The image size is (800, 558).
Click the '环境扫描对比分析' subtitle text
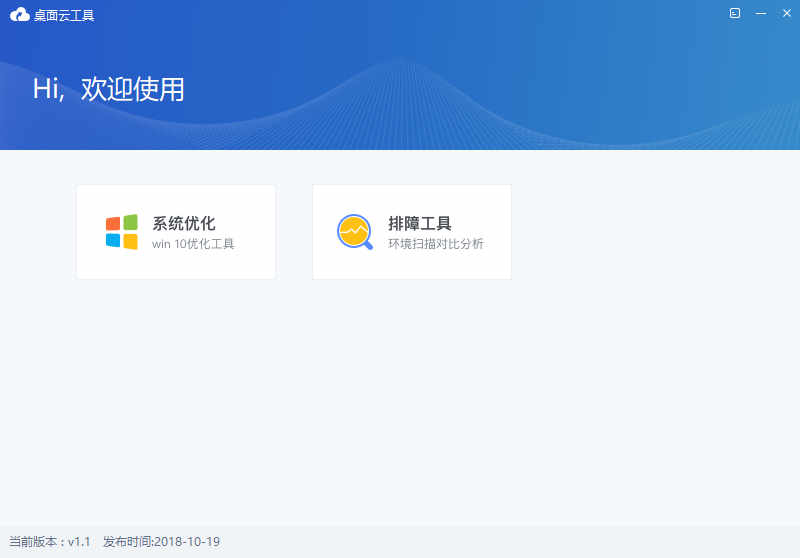[x=435, y=244]
